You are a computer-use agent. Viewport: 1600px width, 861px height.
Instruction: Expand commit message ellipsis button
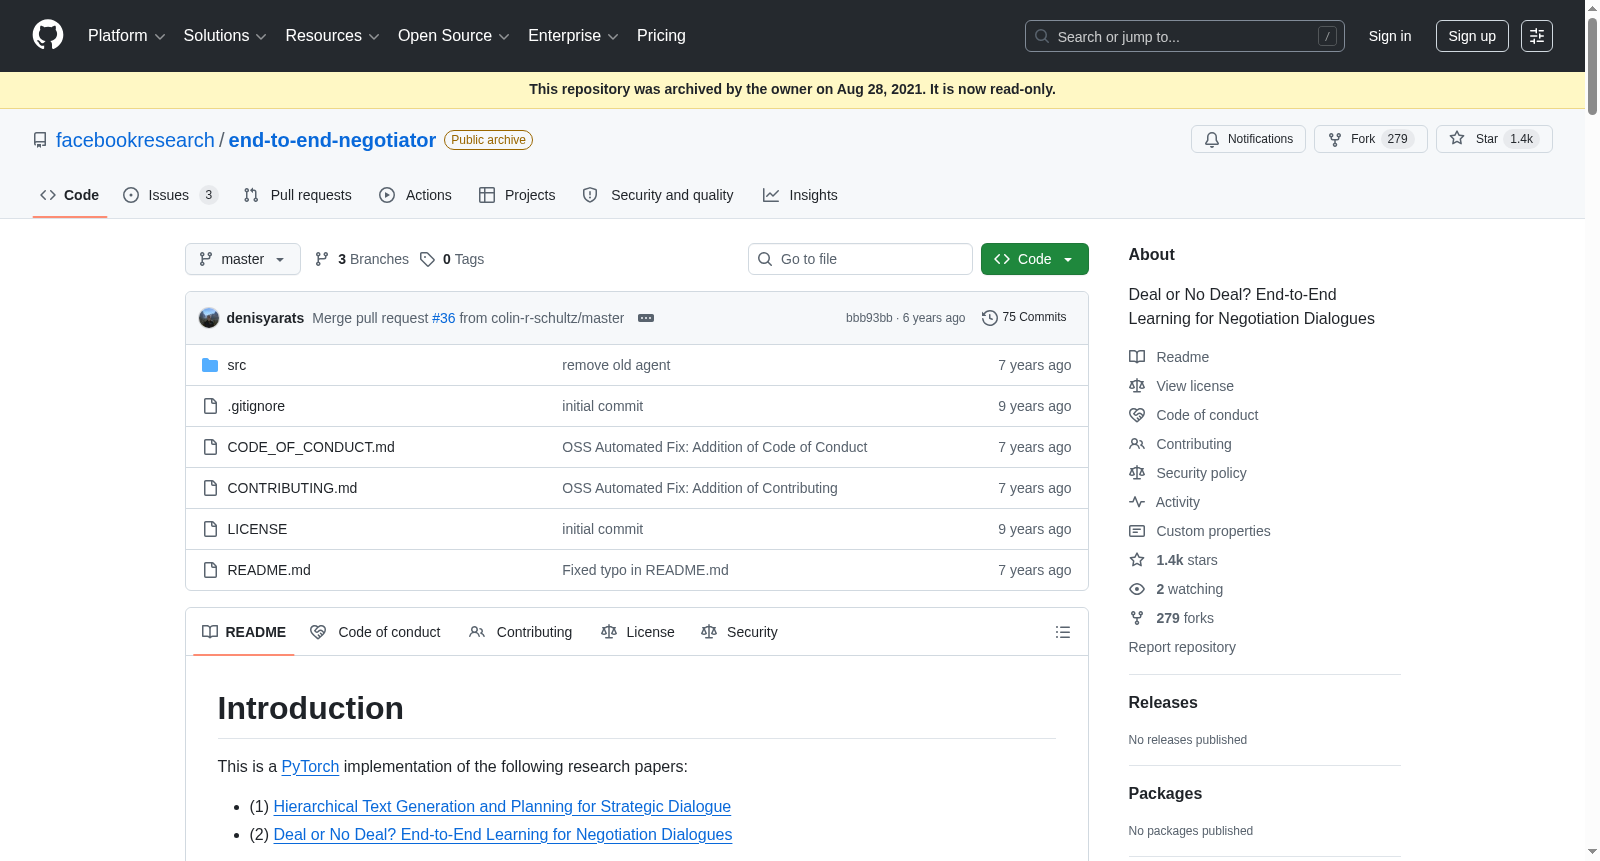(646, 318)
